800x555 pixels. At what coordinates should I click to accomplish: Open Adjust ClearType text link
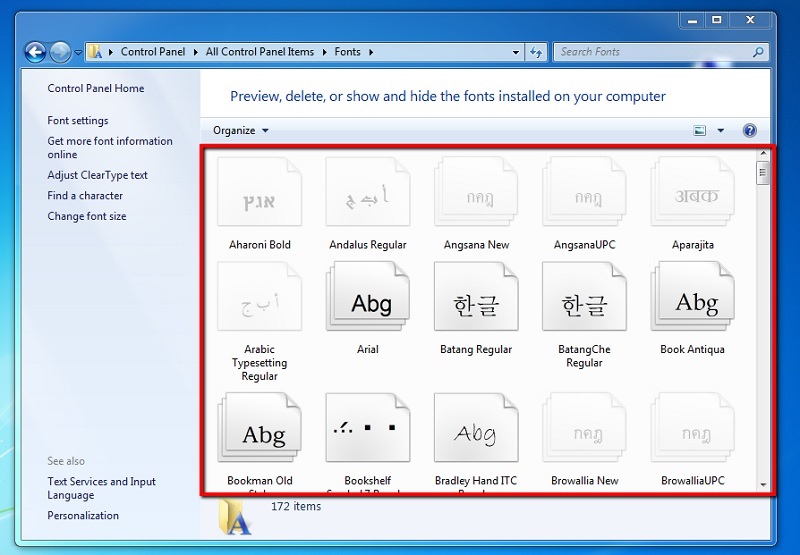click(x=97, y=175)
